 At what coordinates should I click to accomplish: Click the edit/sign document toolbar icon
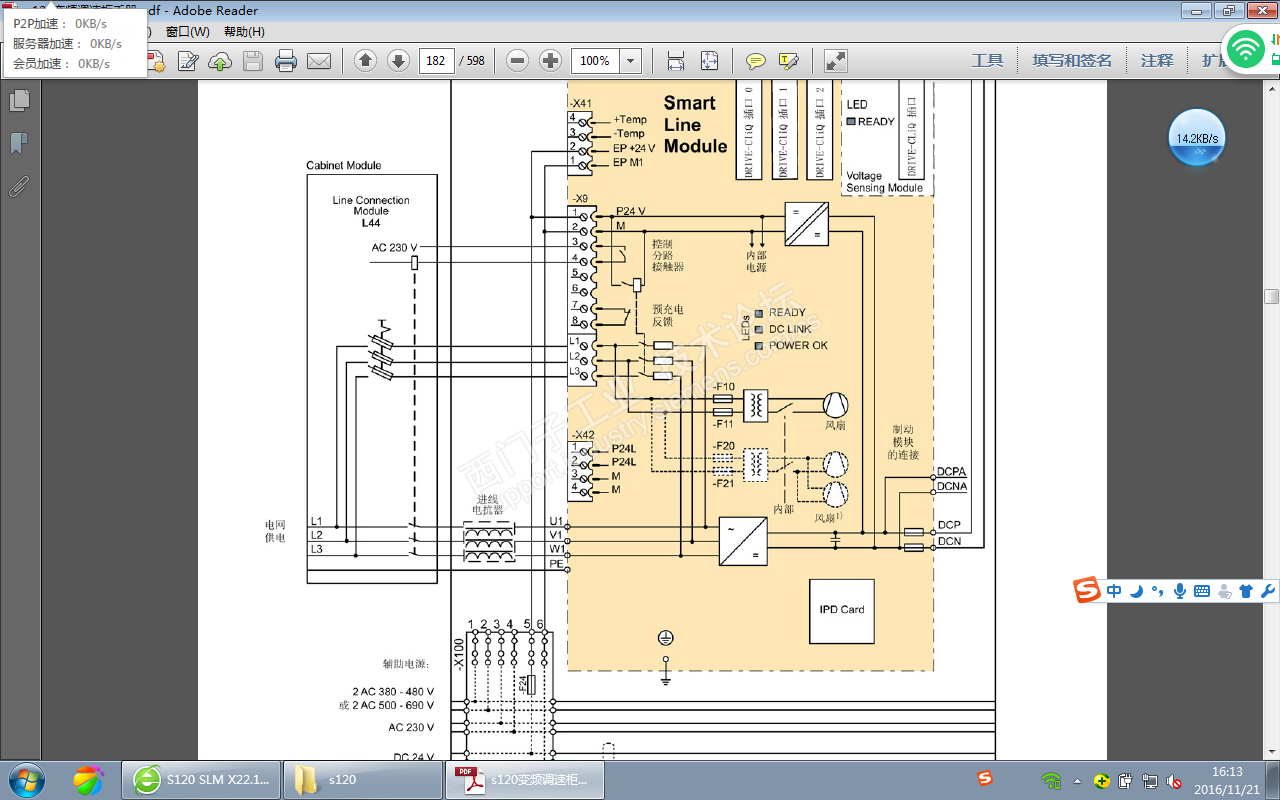point(188,61)
